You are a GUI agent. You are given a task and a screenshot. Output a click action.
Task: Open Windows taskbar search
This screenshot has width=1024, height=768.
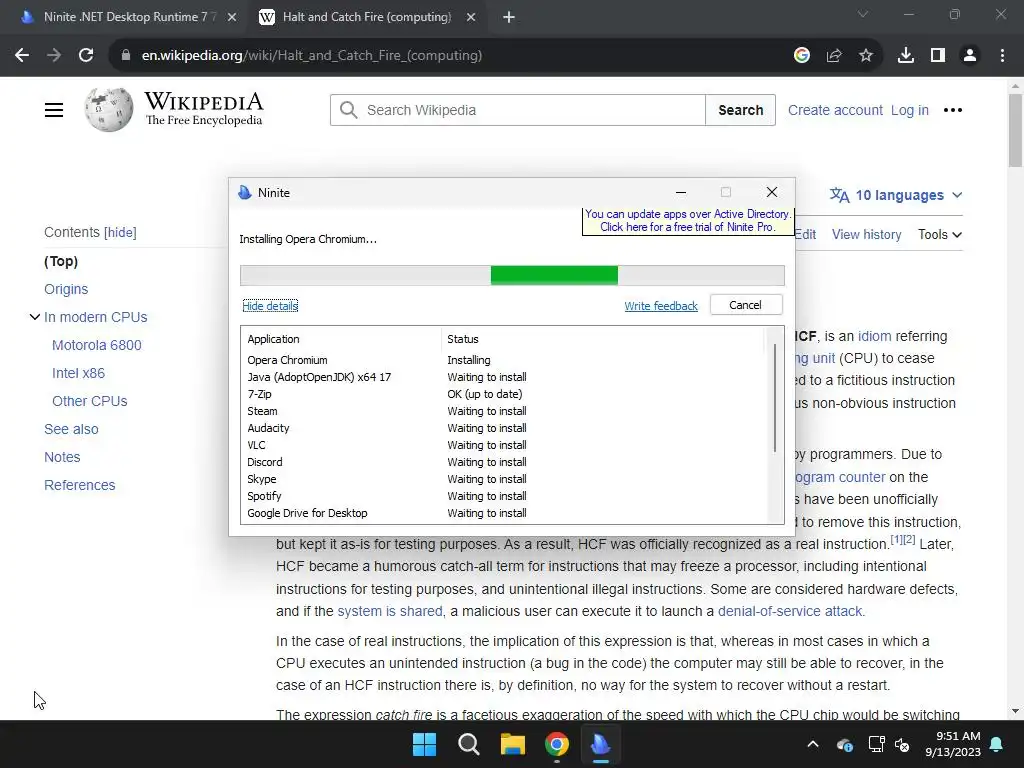pos(469,744)
